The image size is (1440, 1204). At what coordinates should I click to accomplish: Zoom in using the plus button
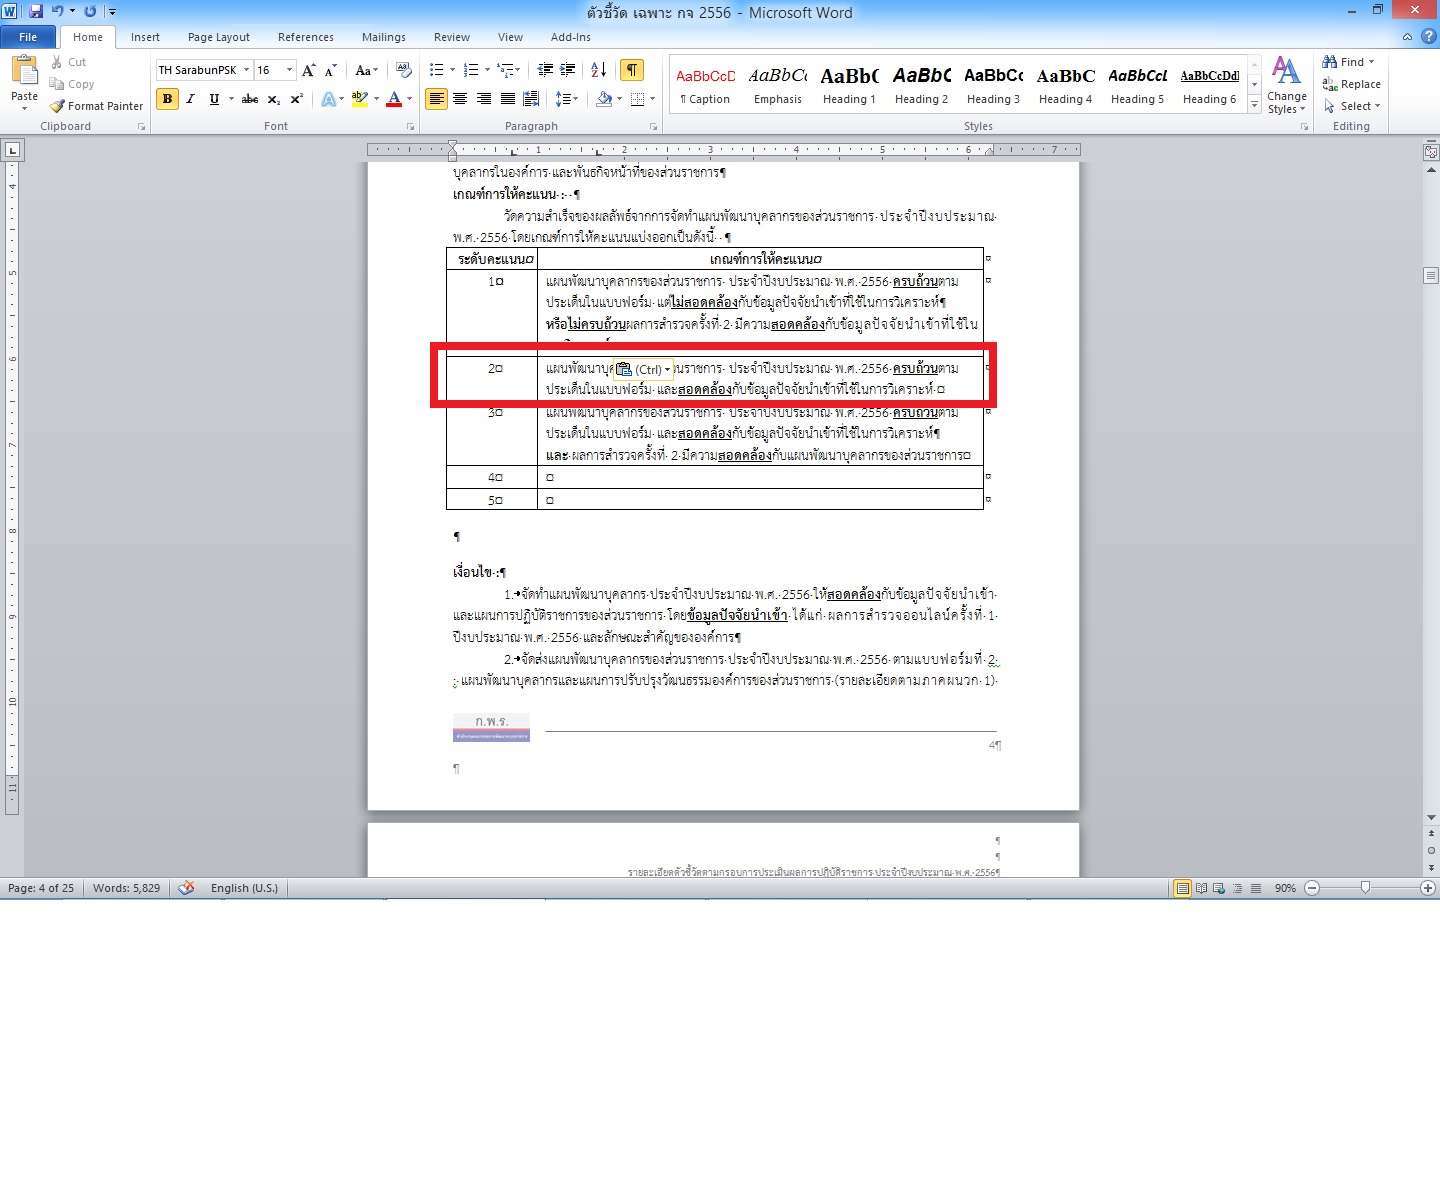click(1428, 888)
